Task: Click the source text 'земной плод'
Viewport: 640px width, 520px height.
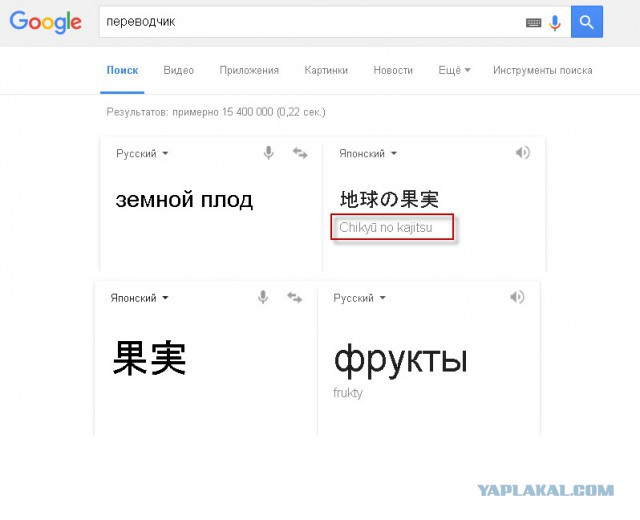Action: click(184, 200)
